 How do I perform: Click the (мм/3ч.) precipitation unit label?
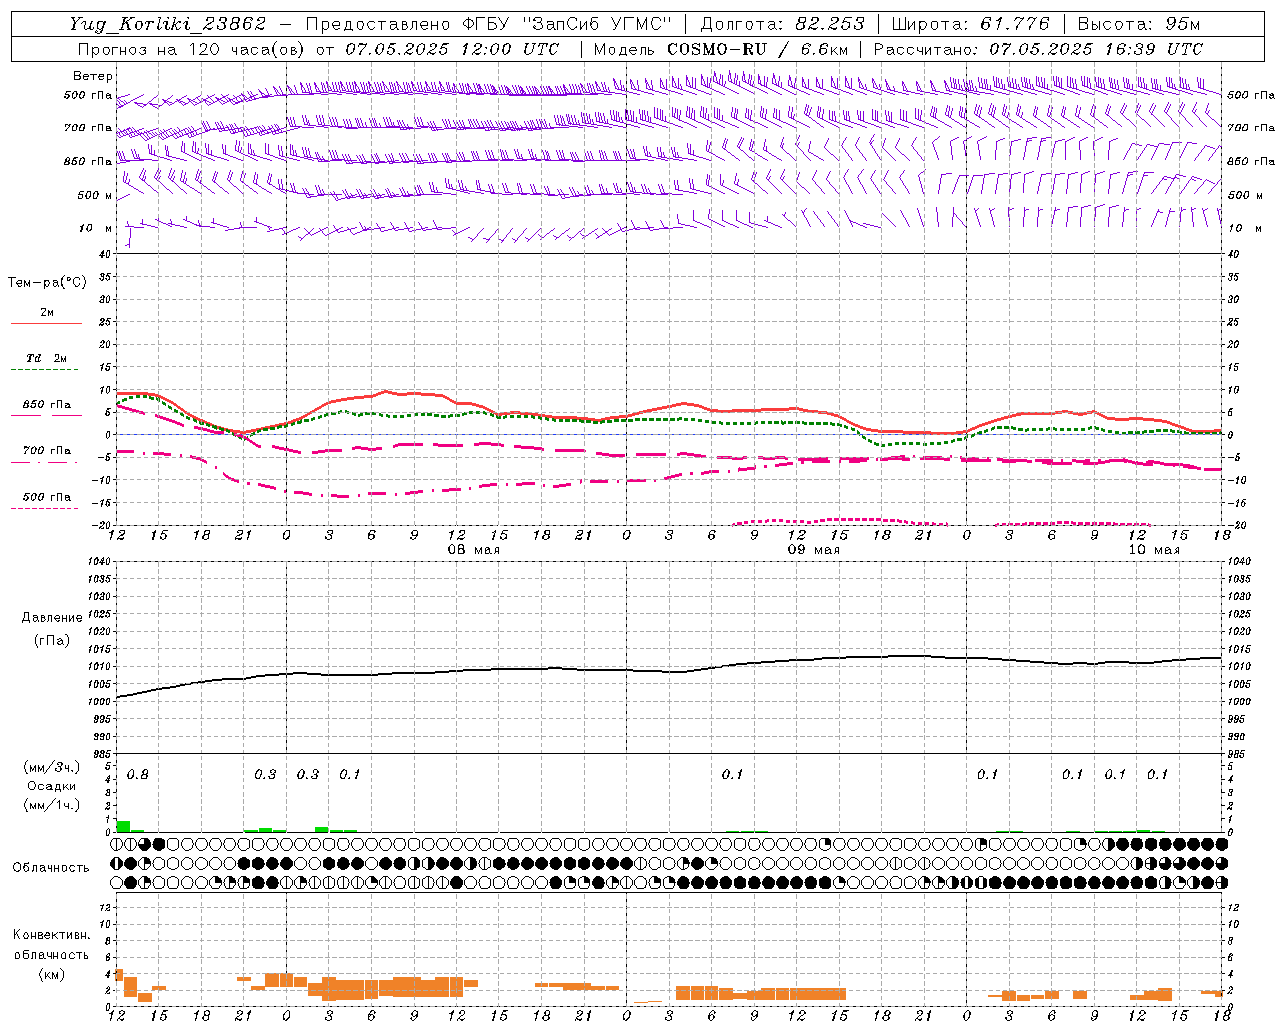[x=52, y=767]
